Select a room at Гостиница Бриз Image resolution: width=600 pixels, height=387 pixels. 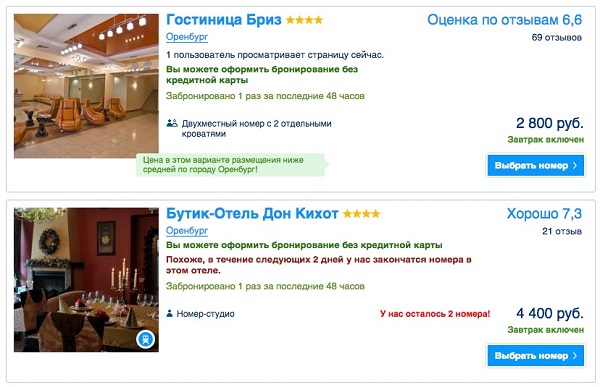536,165
